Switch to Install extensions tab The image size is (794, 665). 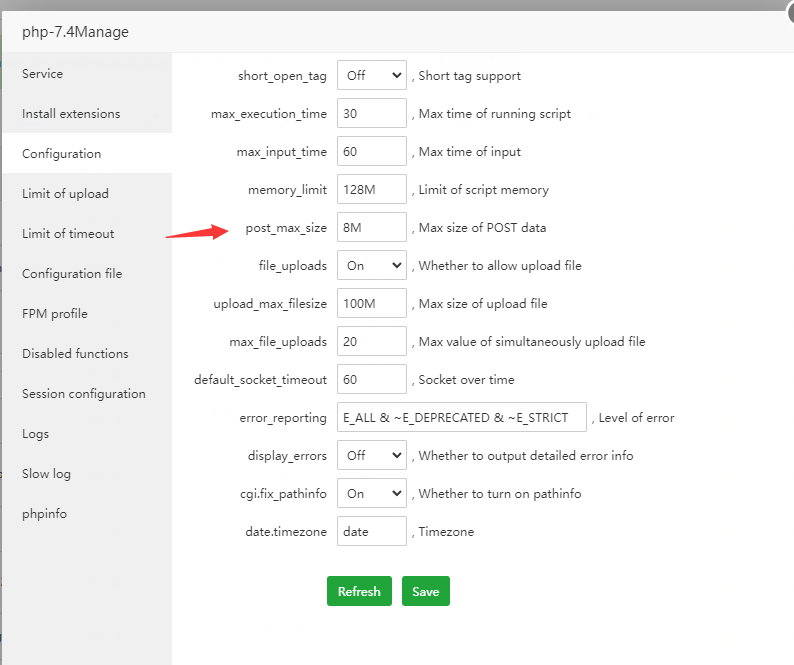pyautogui.click(x=71, y=113)
